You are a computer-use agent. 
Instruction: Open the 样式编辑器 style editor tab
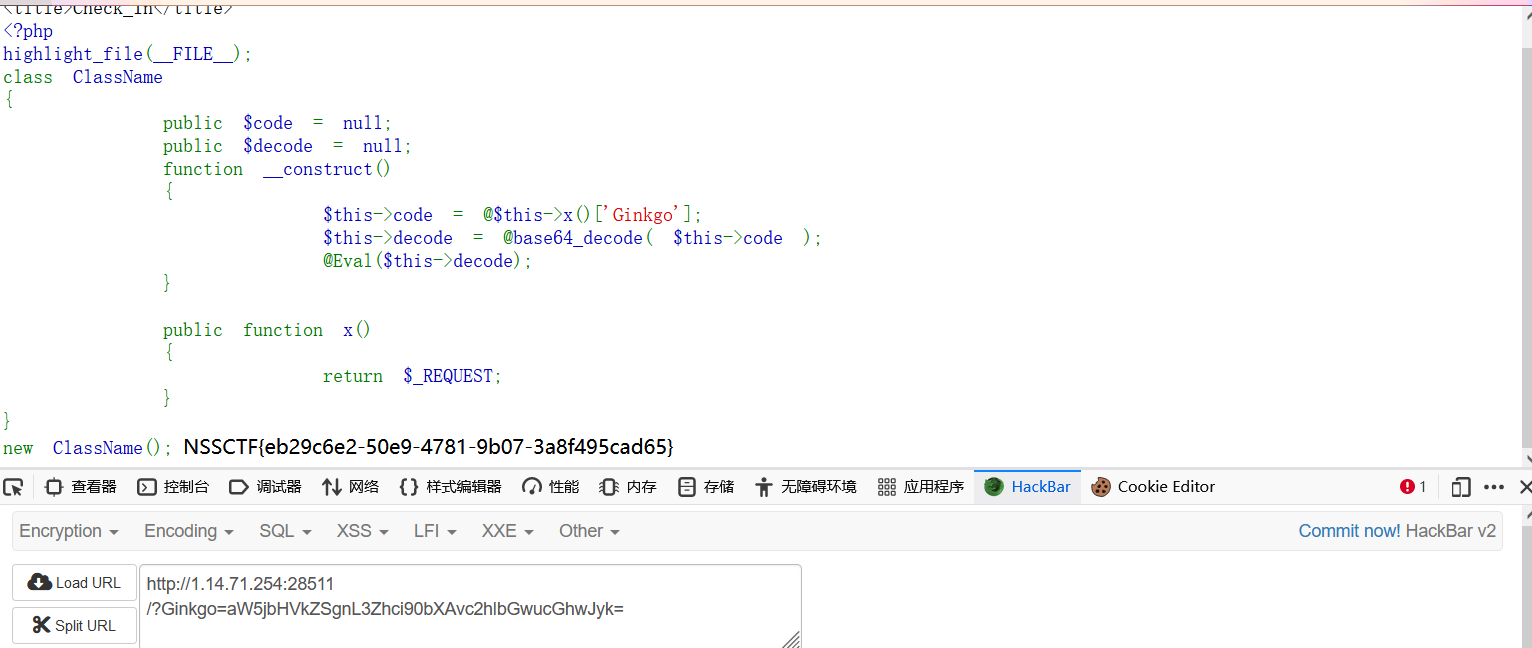[450, 487]
